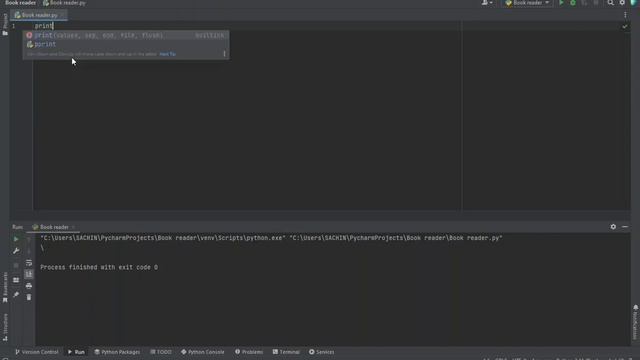640x360 pixels.
Task: Open the editor tabs kebab menu
Action: coord(625,15)
